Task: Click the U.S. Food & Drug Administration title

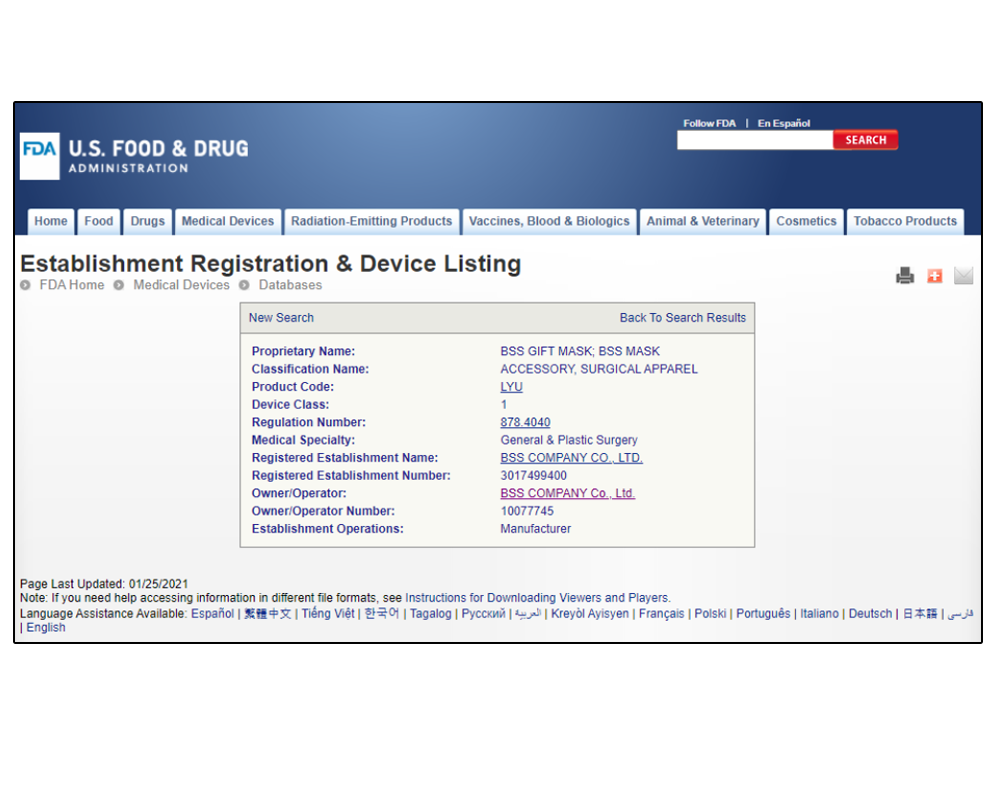Action: tap(158, 156)
